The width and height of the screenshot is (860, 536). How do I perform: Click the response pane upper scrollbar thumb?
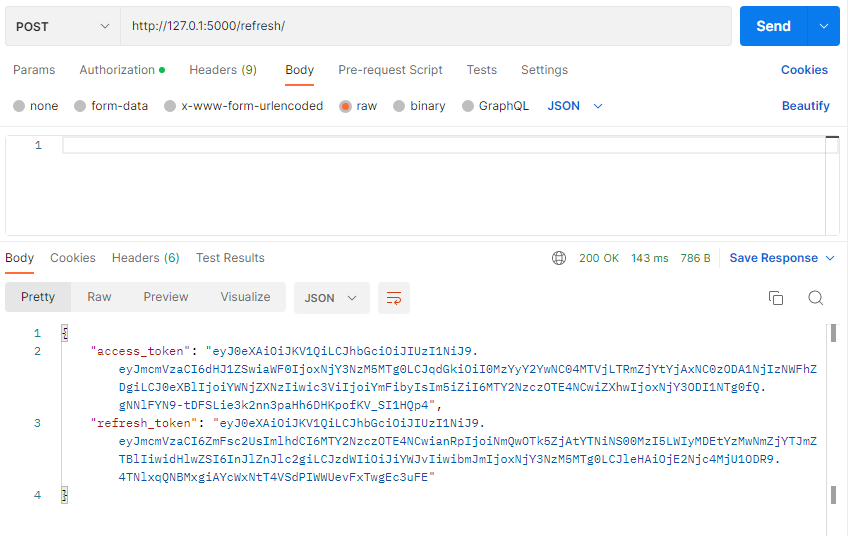(x=834, y=333)
